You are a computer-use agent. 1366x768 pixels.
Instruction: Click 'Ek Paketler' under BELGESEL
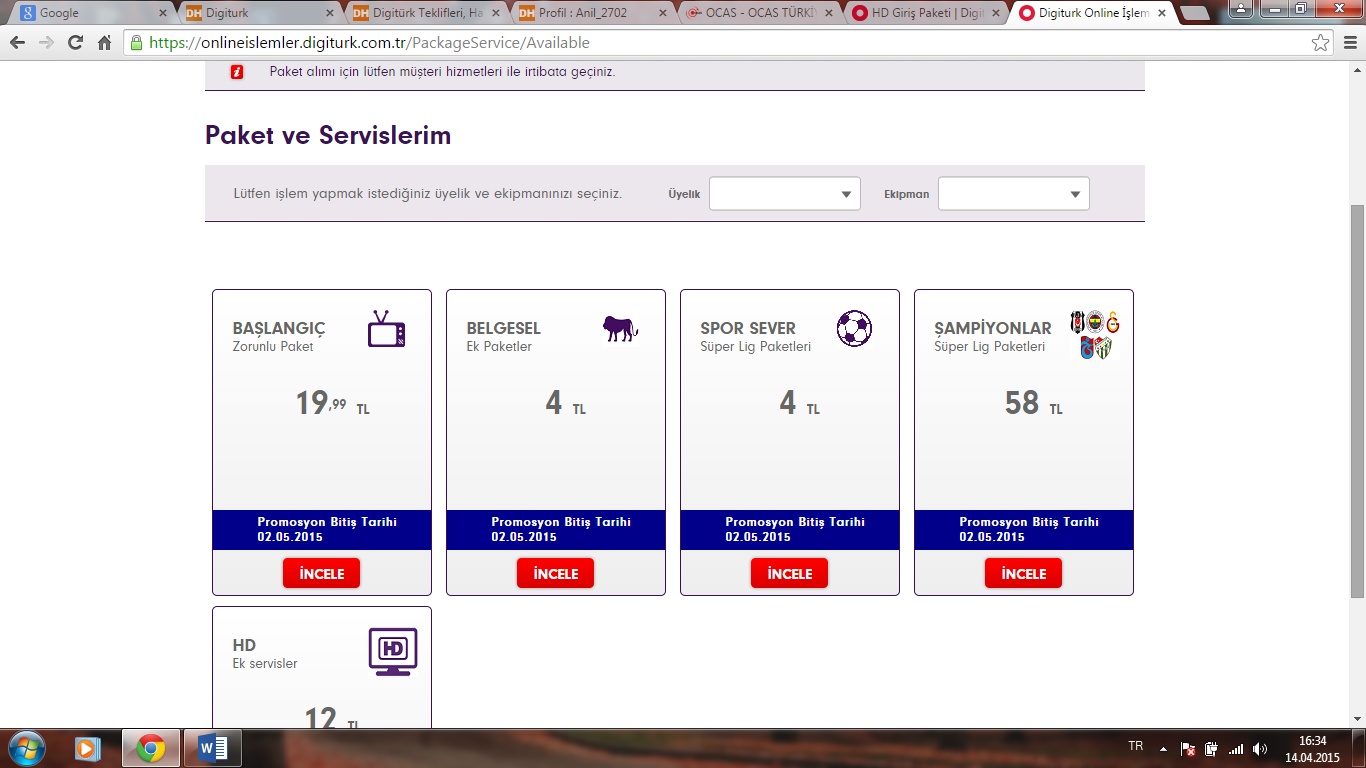click(x=499, y=347)
